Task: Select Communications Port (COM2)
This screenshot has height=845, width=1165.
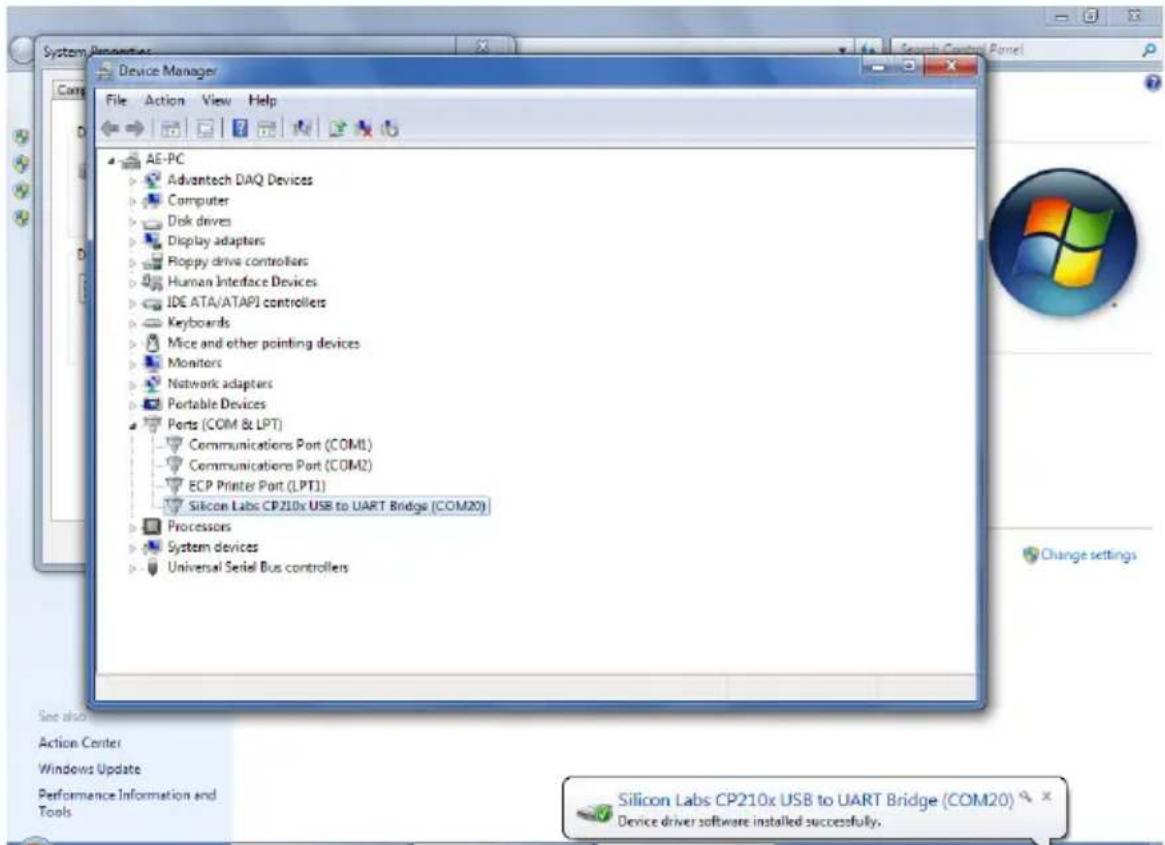Action: point(280,465)
